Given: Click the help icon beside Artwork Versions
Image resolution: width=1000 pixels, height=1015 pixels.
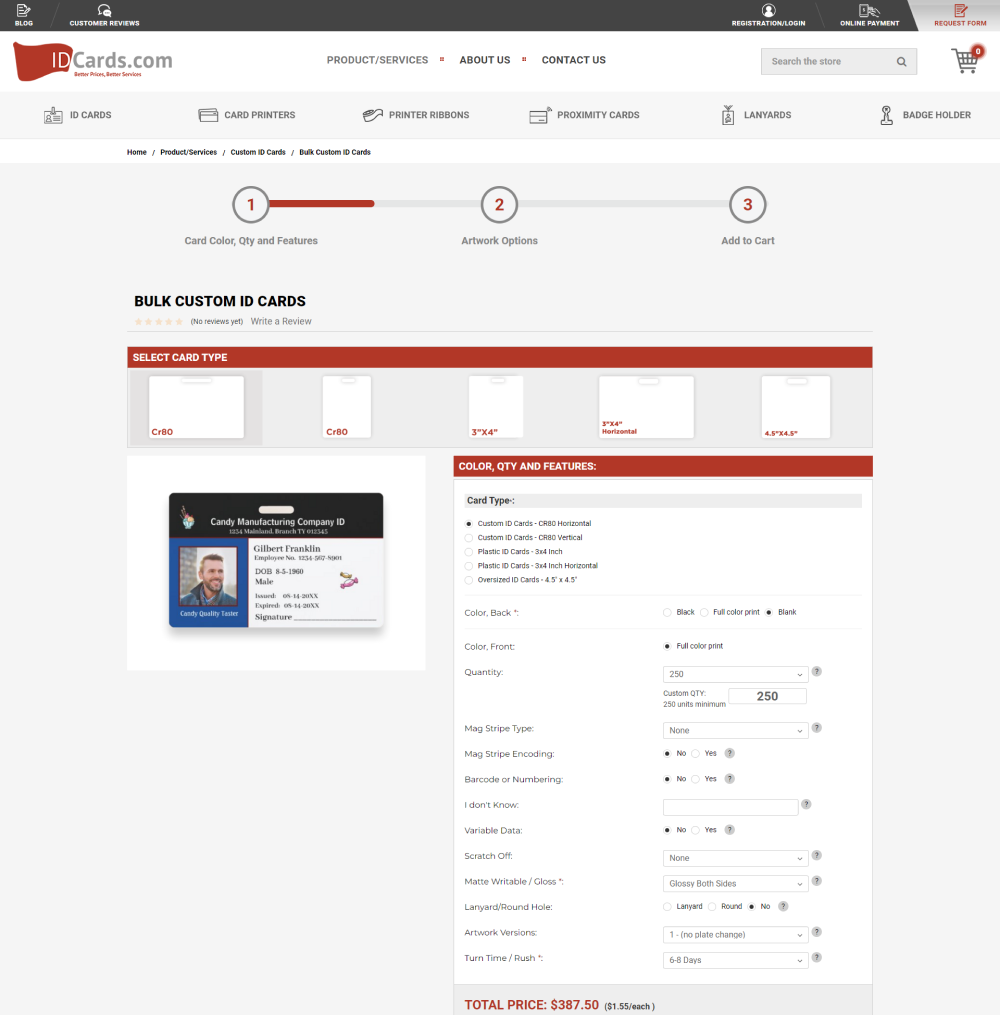Looking at the screenshot, I should point(817,931).
